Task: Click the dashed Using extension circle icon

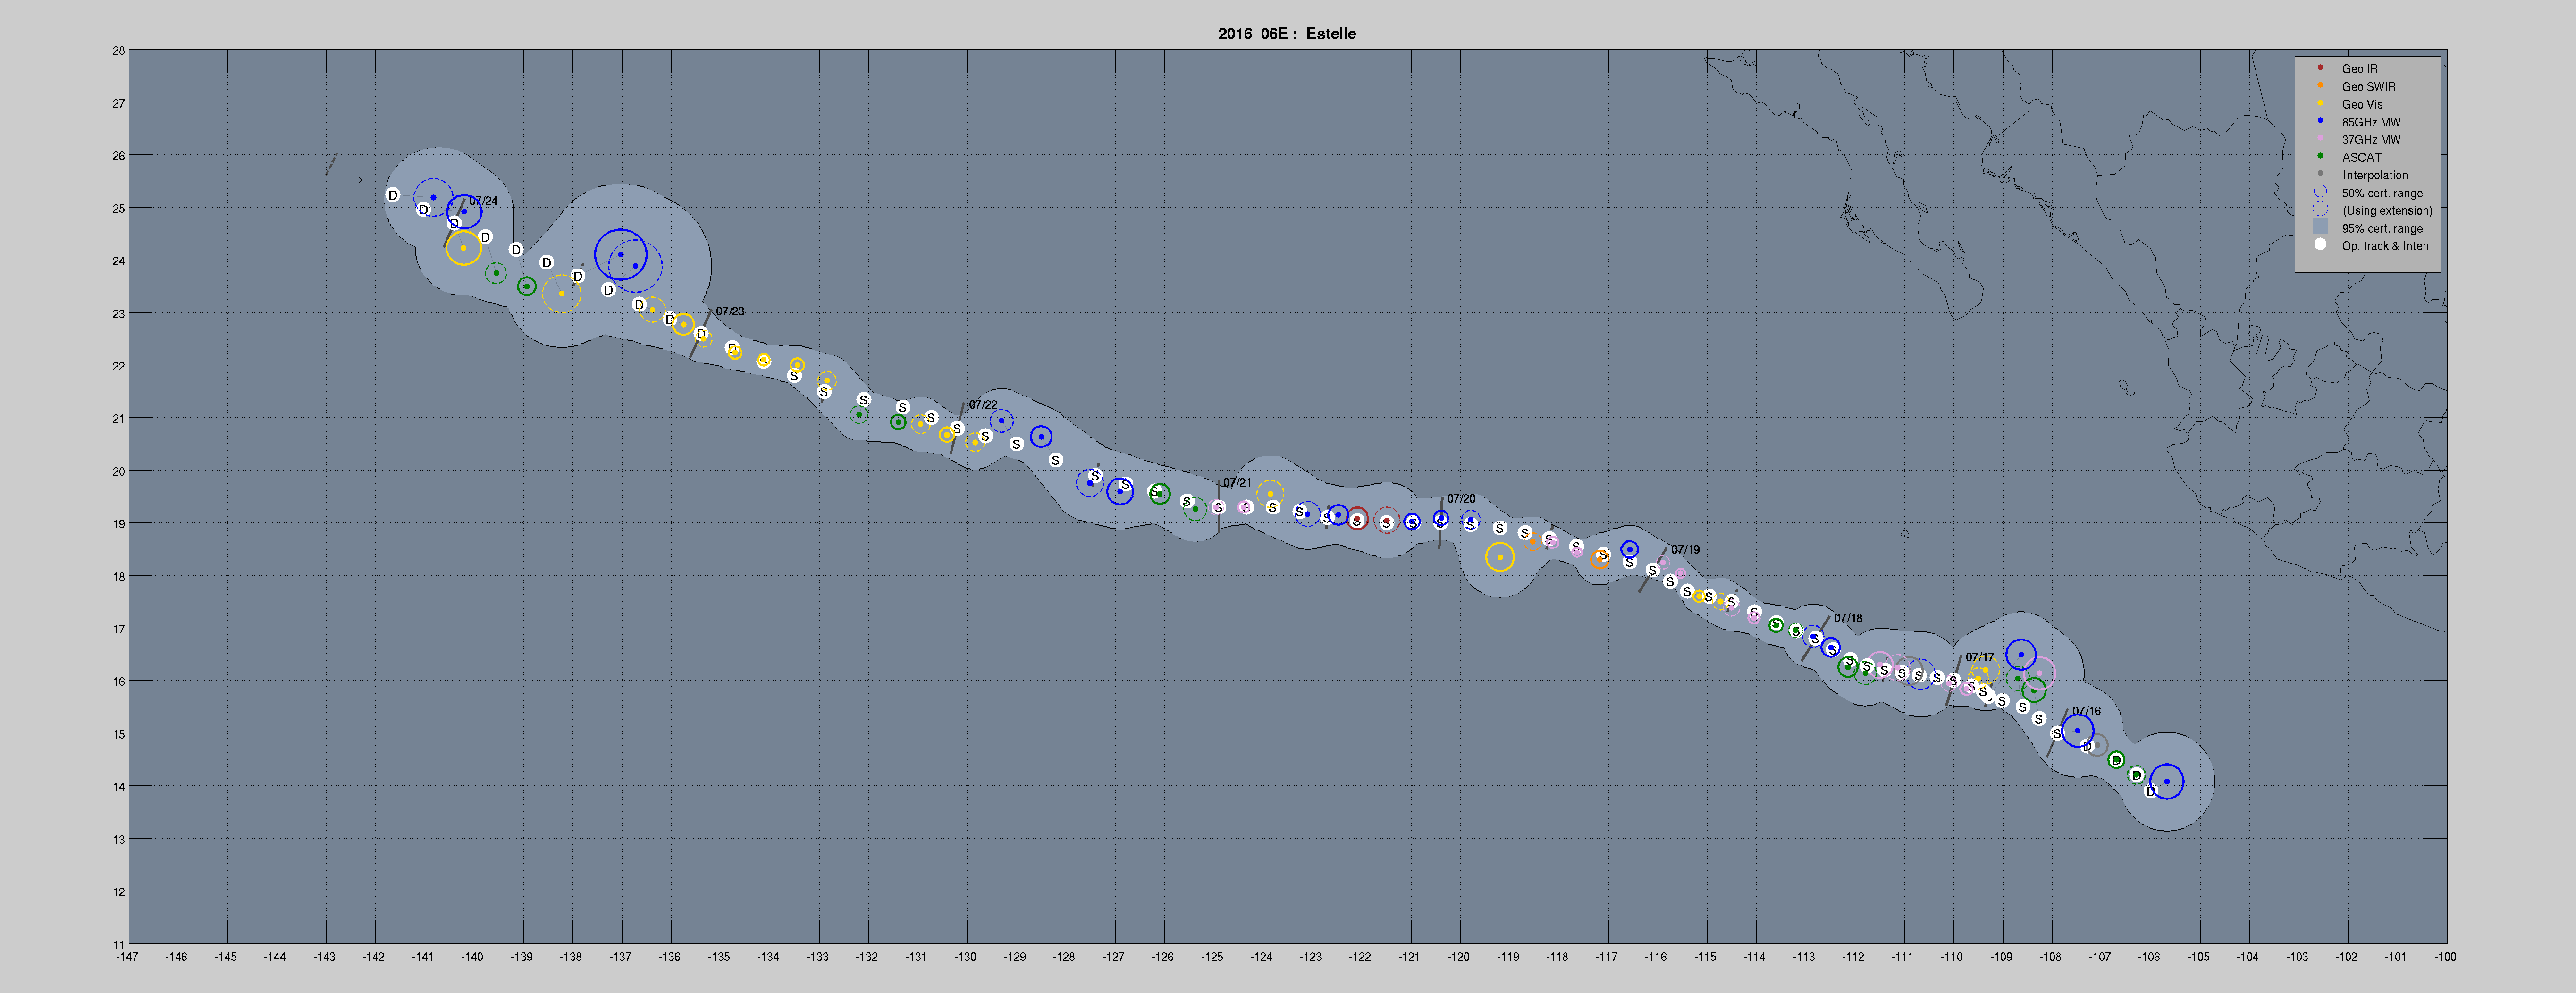Action: [x=2320, y=210]
